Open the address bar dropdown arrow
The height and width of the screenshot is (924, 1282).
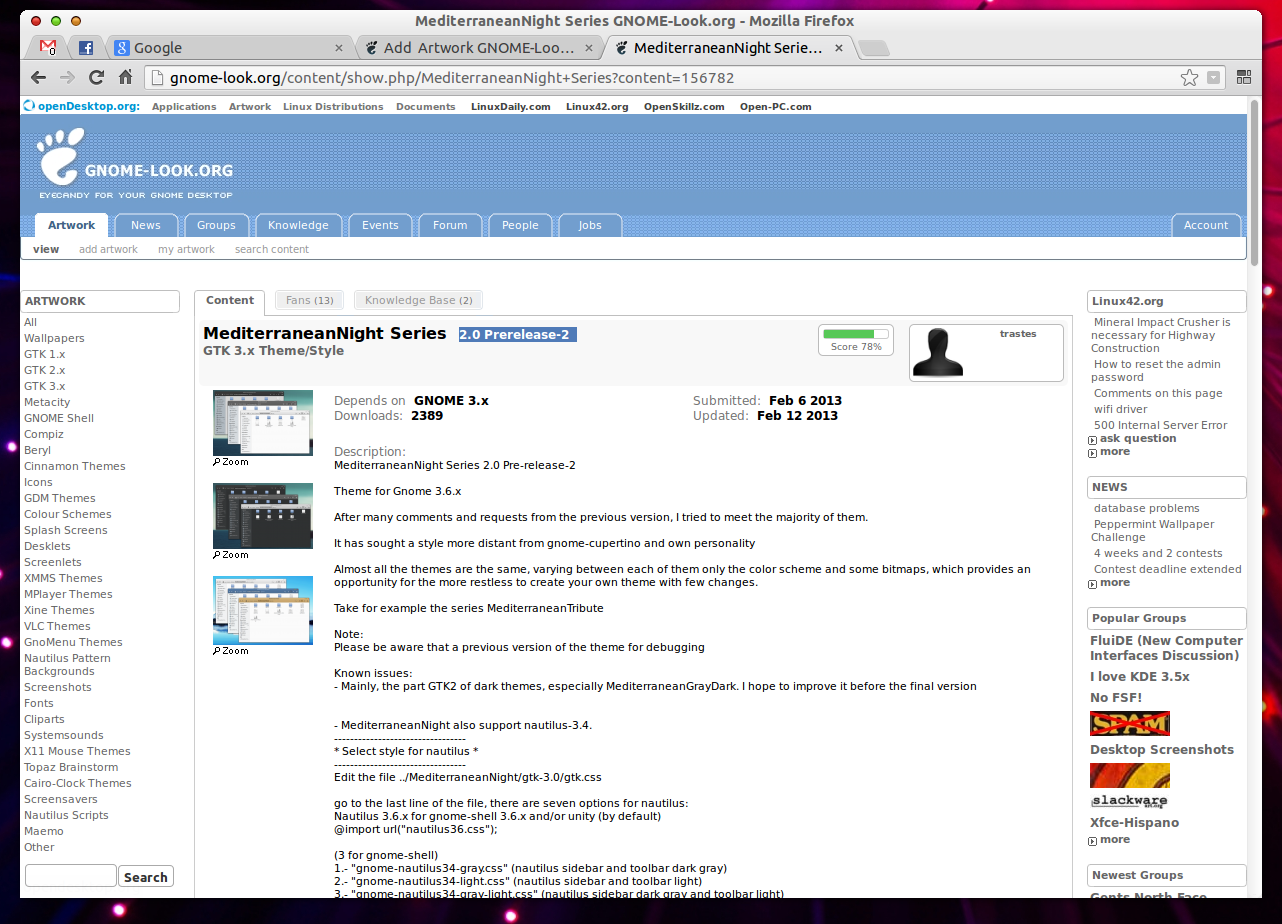point(1214,77)
